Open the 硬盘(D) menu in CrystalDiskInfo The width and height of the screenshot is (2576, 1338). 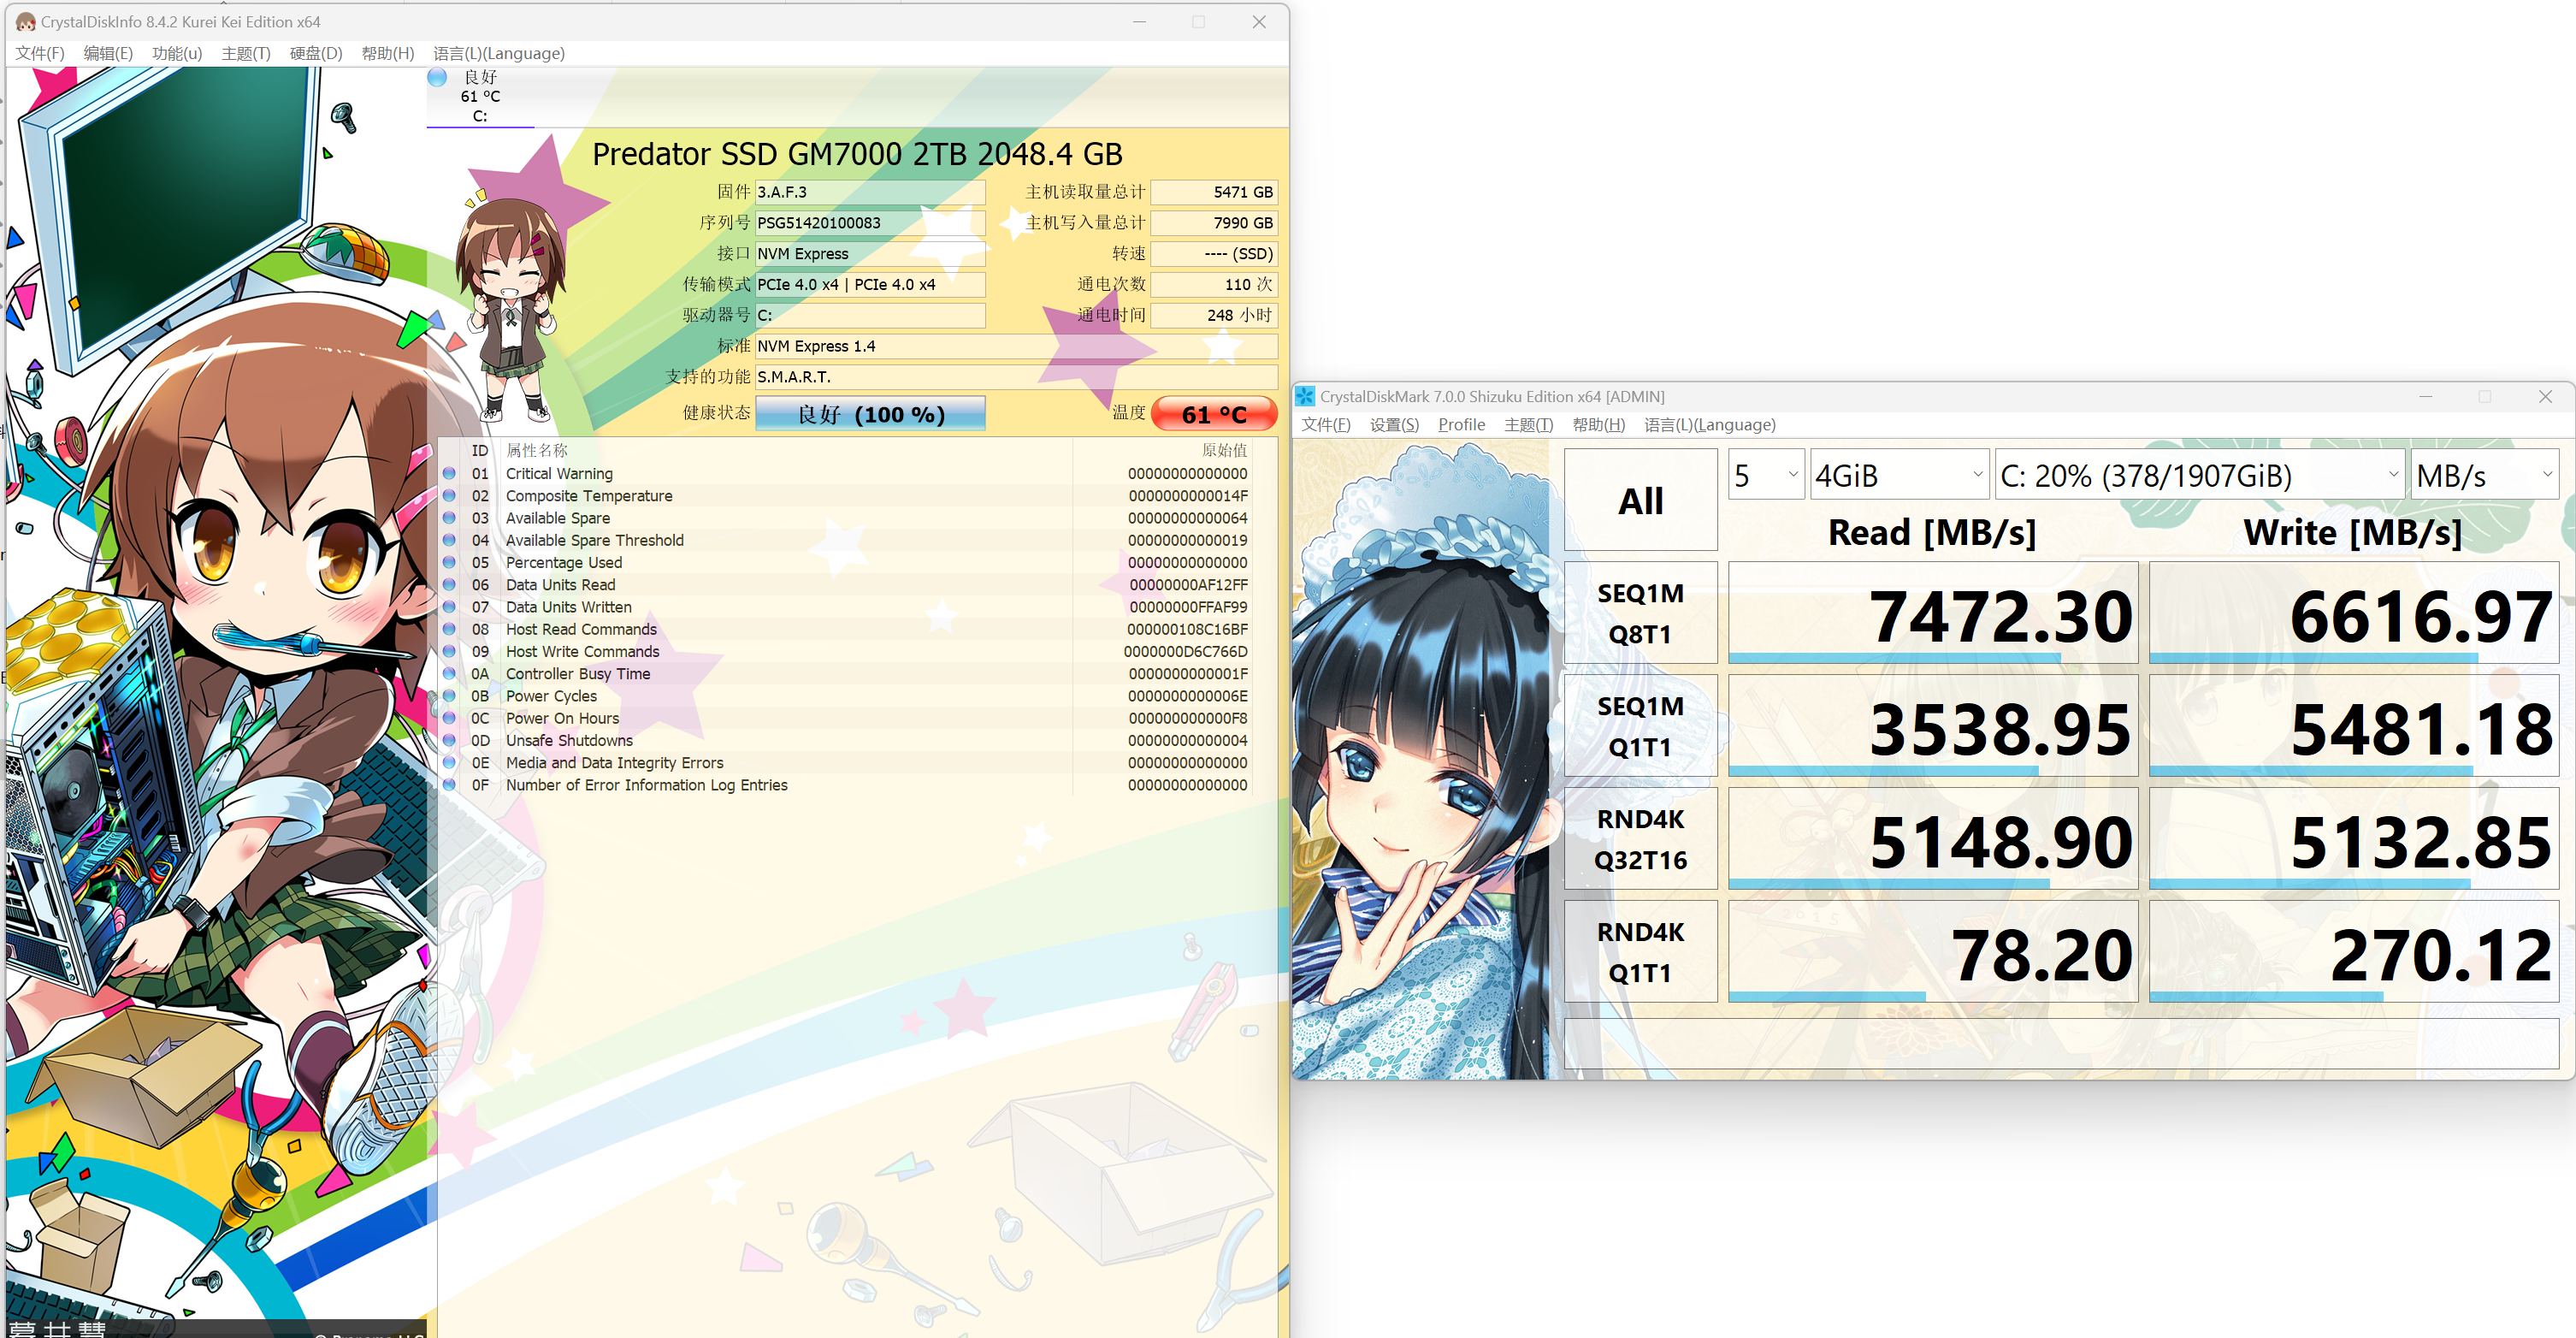point(315,53)
